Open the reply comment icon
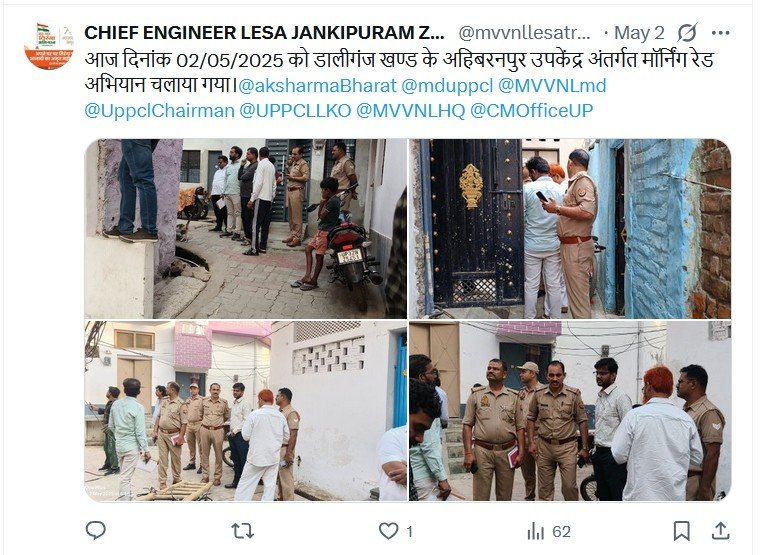Image resolution: width=767 pixels, height=555 pixels. (95, 530)
